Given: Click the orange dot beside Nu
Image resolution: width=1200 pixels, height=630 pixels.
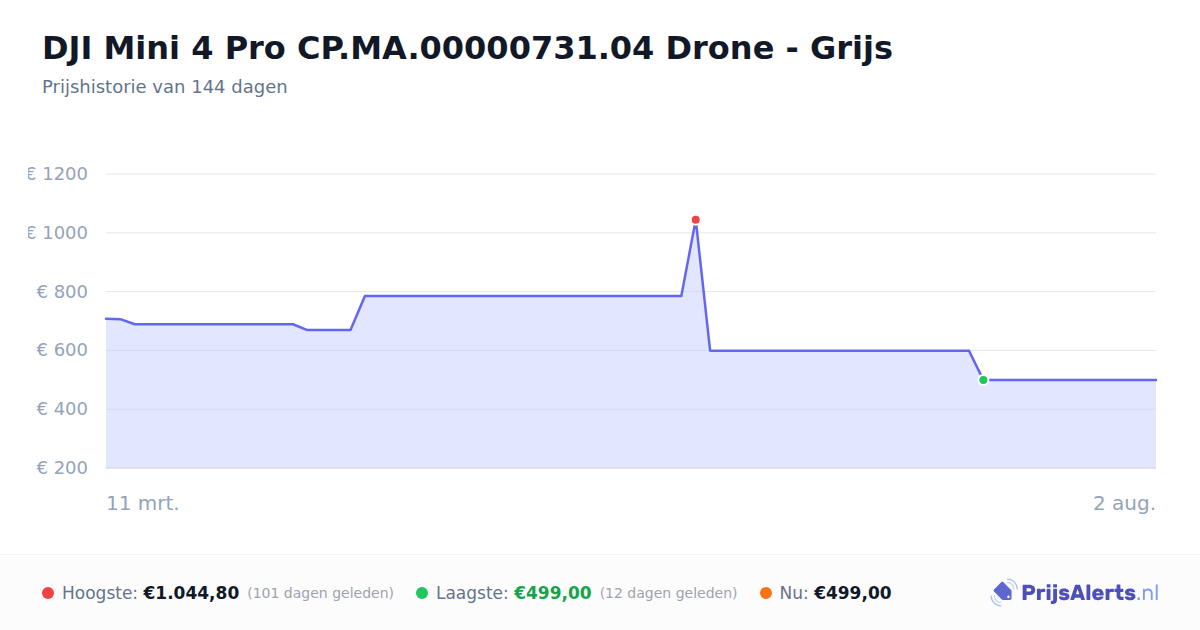Looking at the screenshot, I should coord(765,593).
